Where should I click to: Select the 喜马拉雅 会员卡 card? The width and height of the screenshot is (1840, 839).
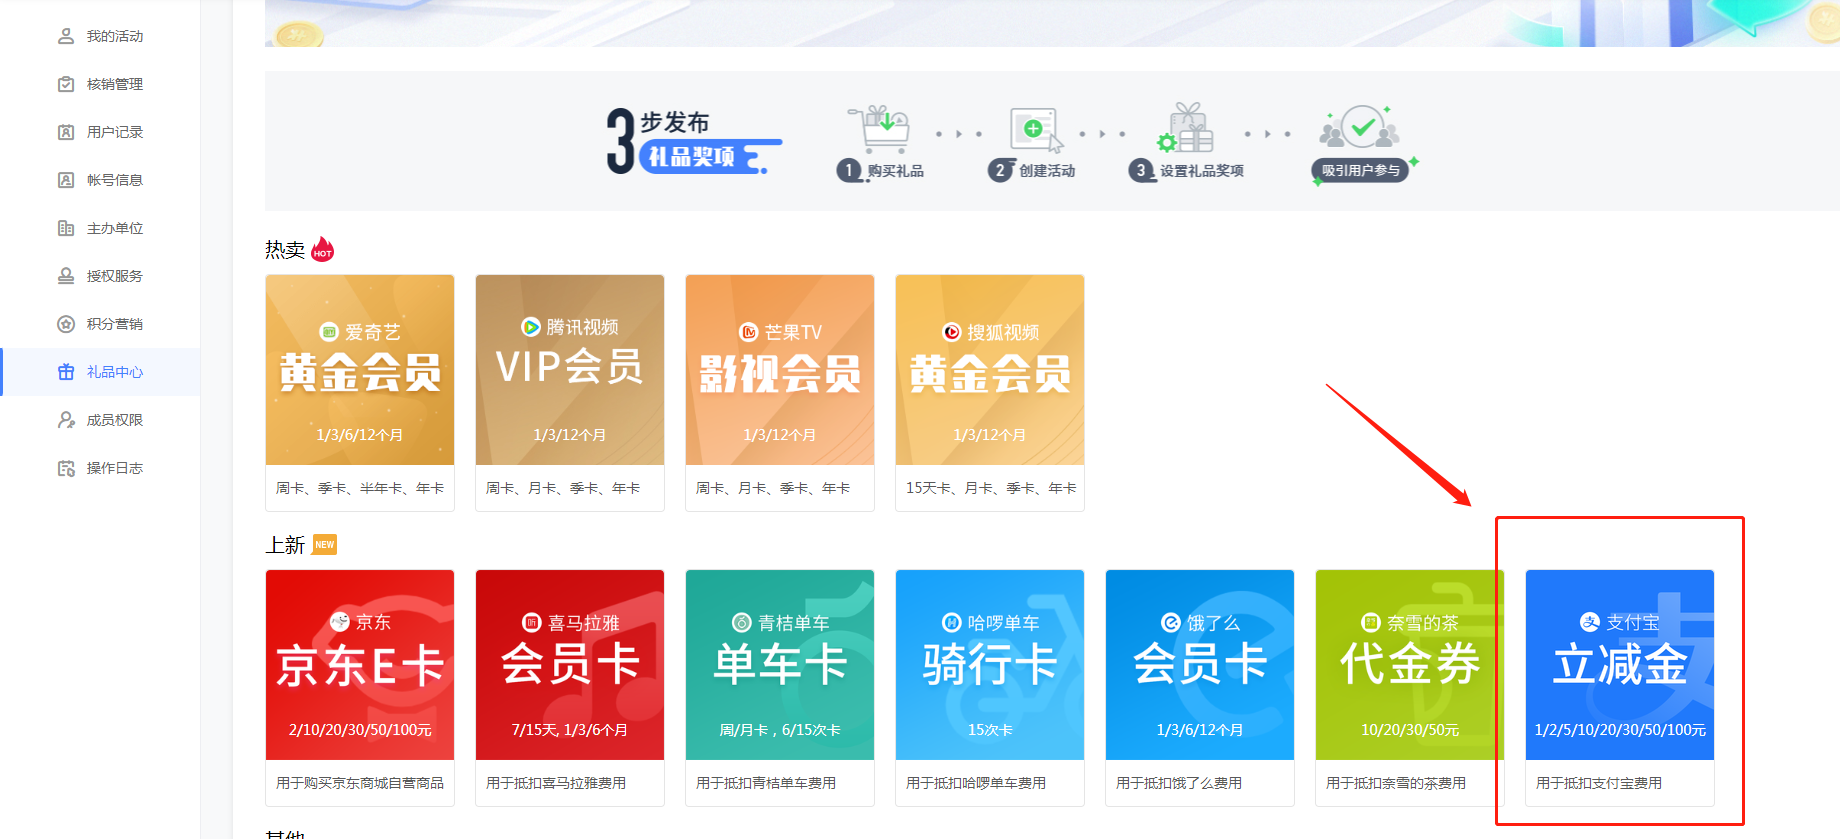[570, 688]
